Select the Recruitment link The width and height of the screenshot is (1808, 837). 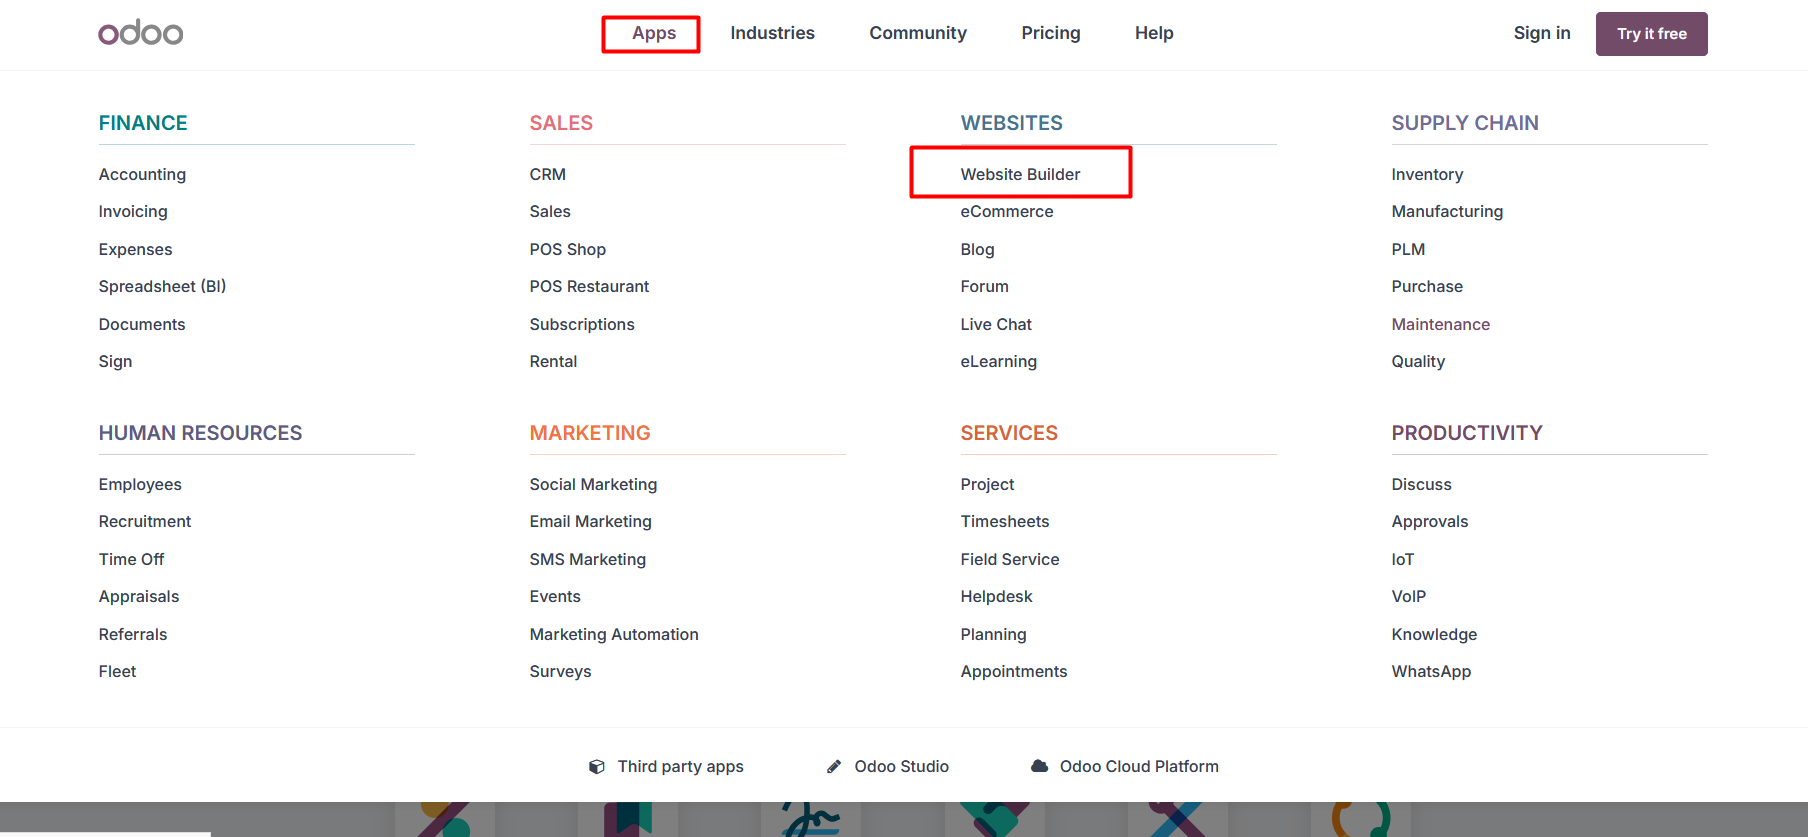145,522
